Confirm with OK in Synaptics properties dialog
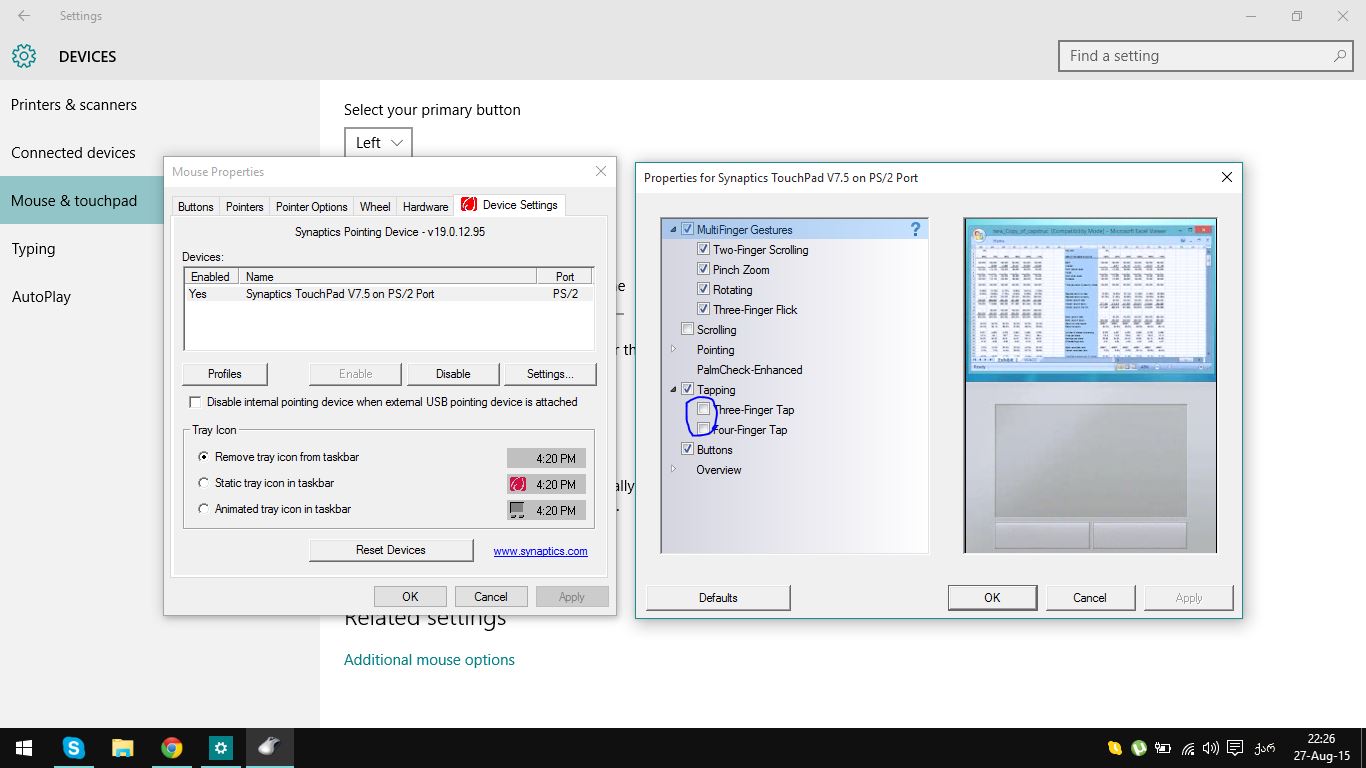The image size is (1366, 768). coord(992,598)
